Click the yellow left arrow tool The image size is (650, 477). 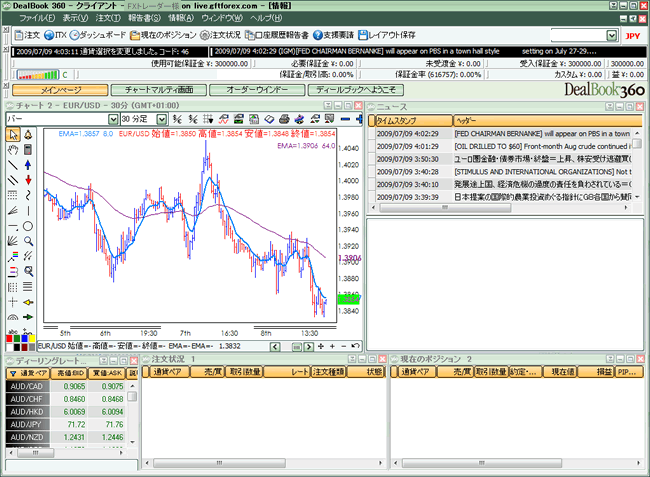pos(28,302)
